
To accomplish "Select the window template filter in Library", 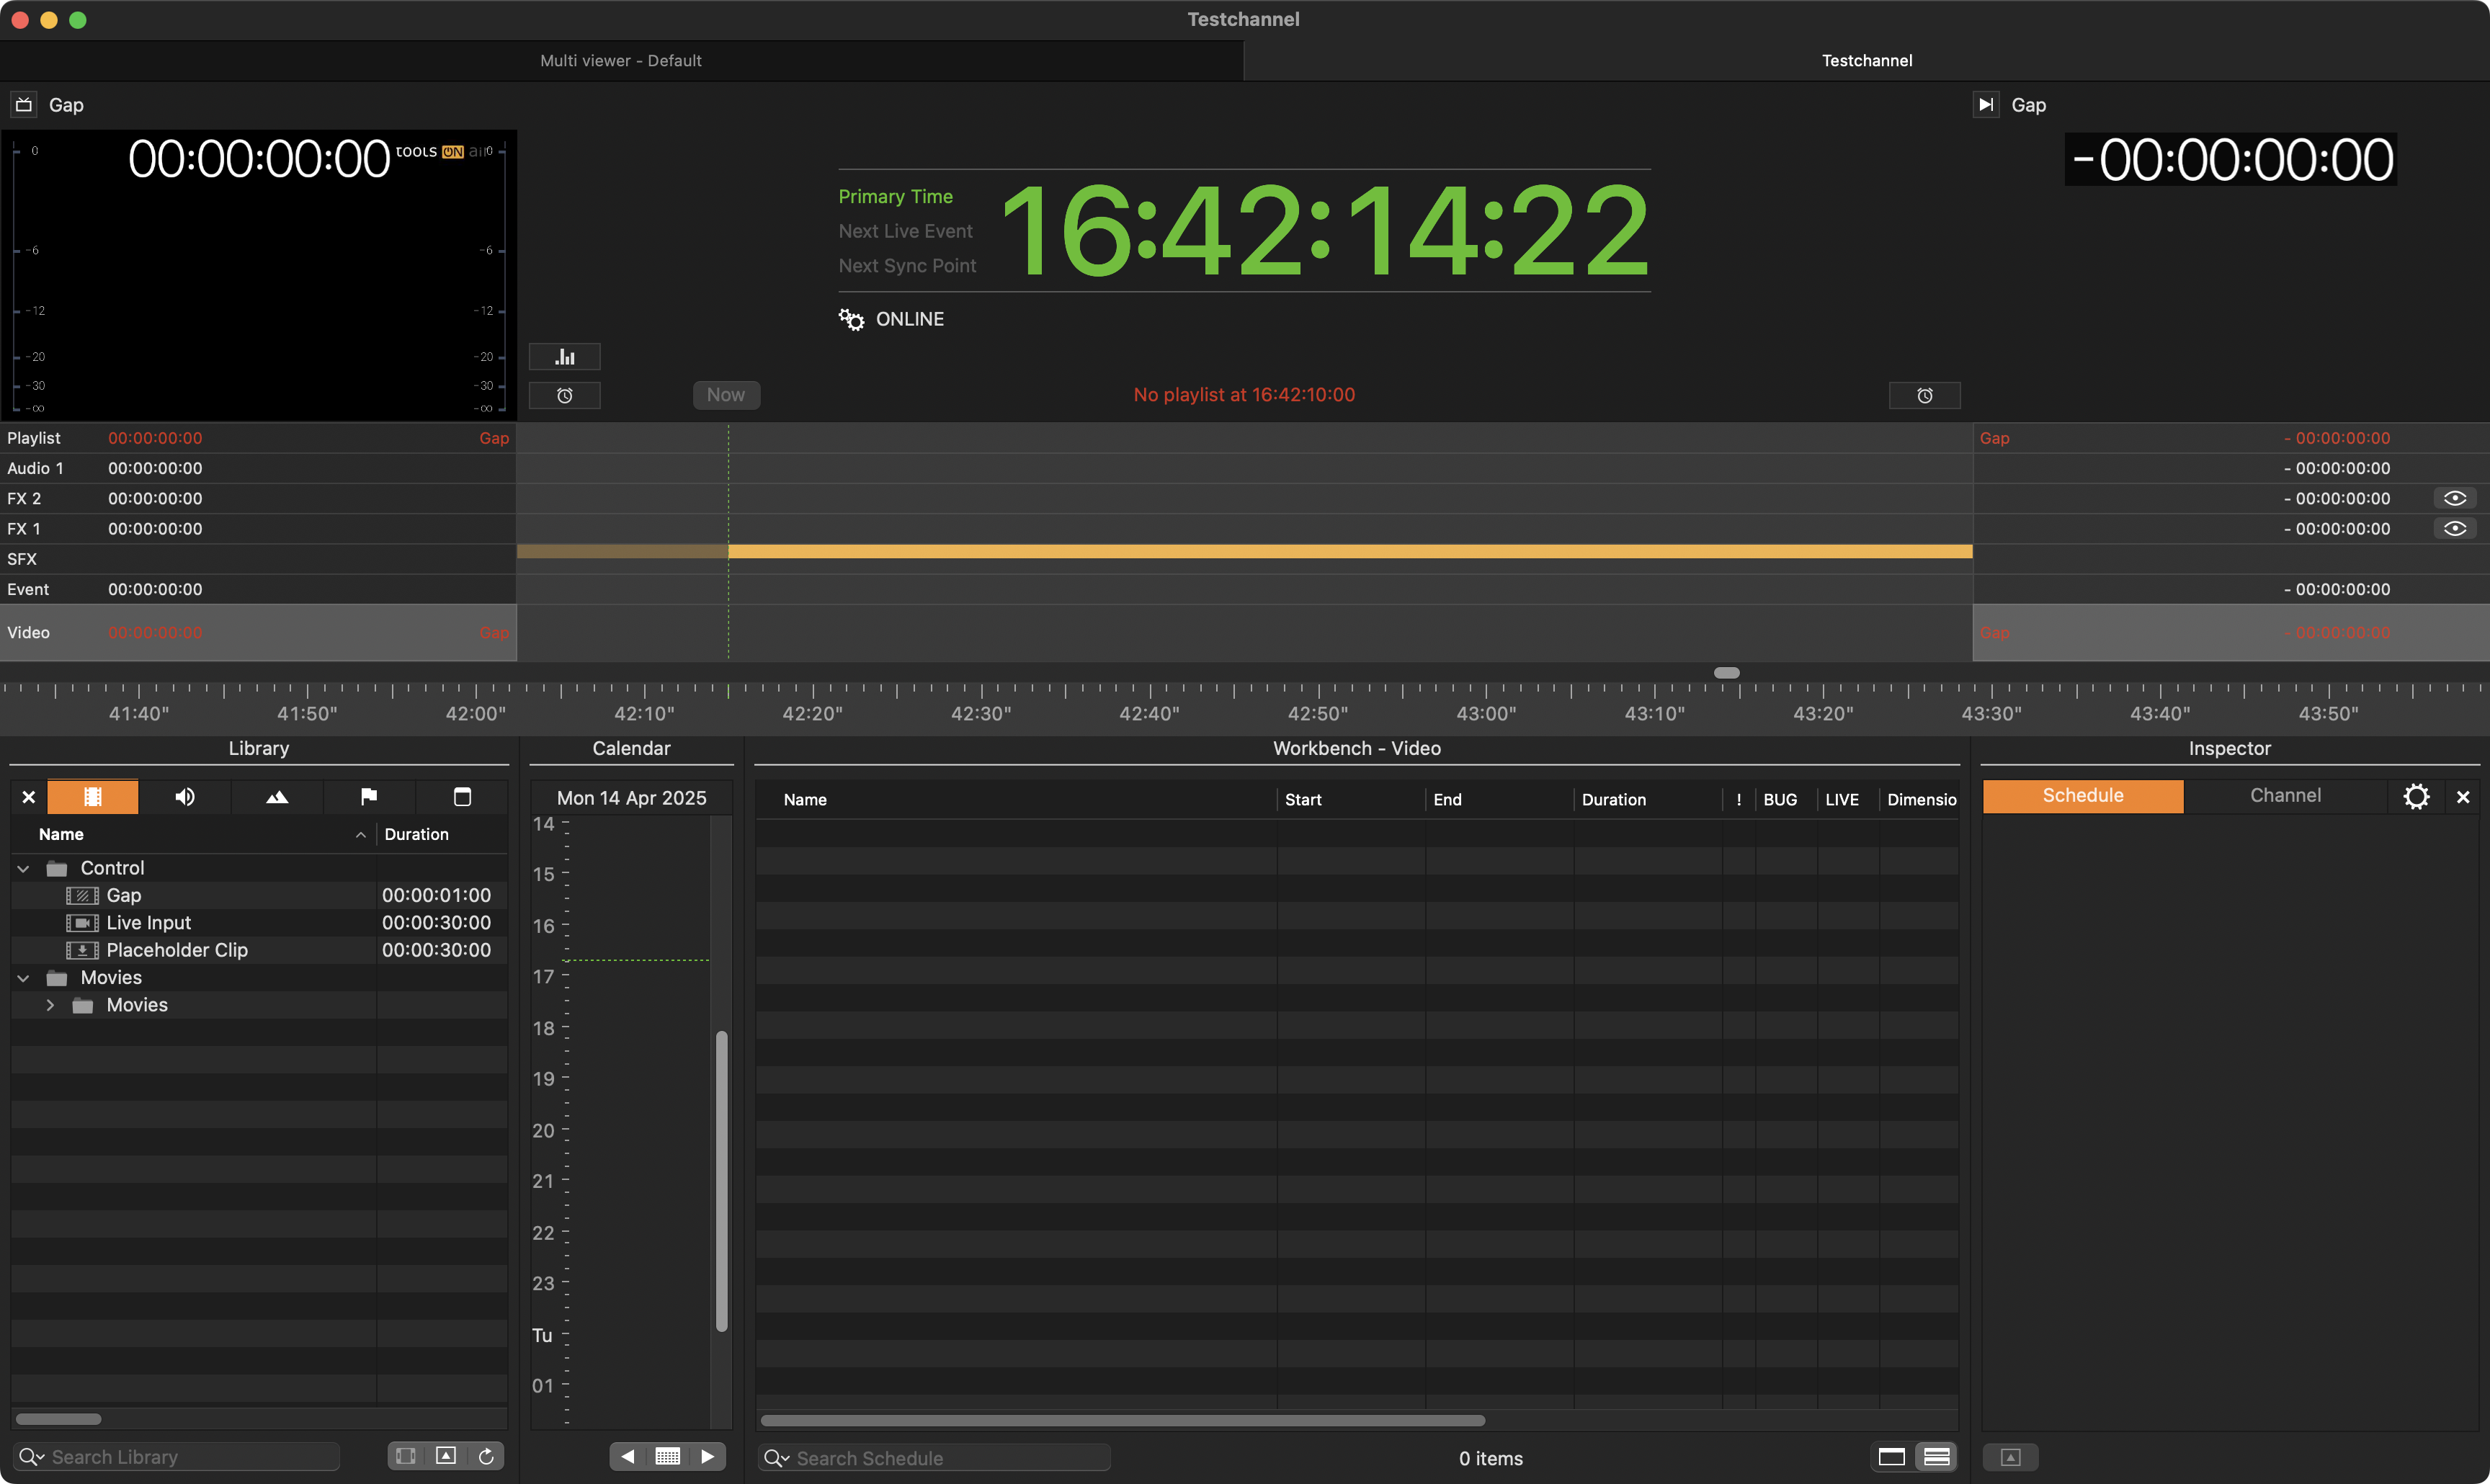I will (462, 797).
